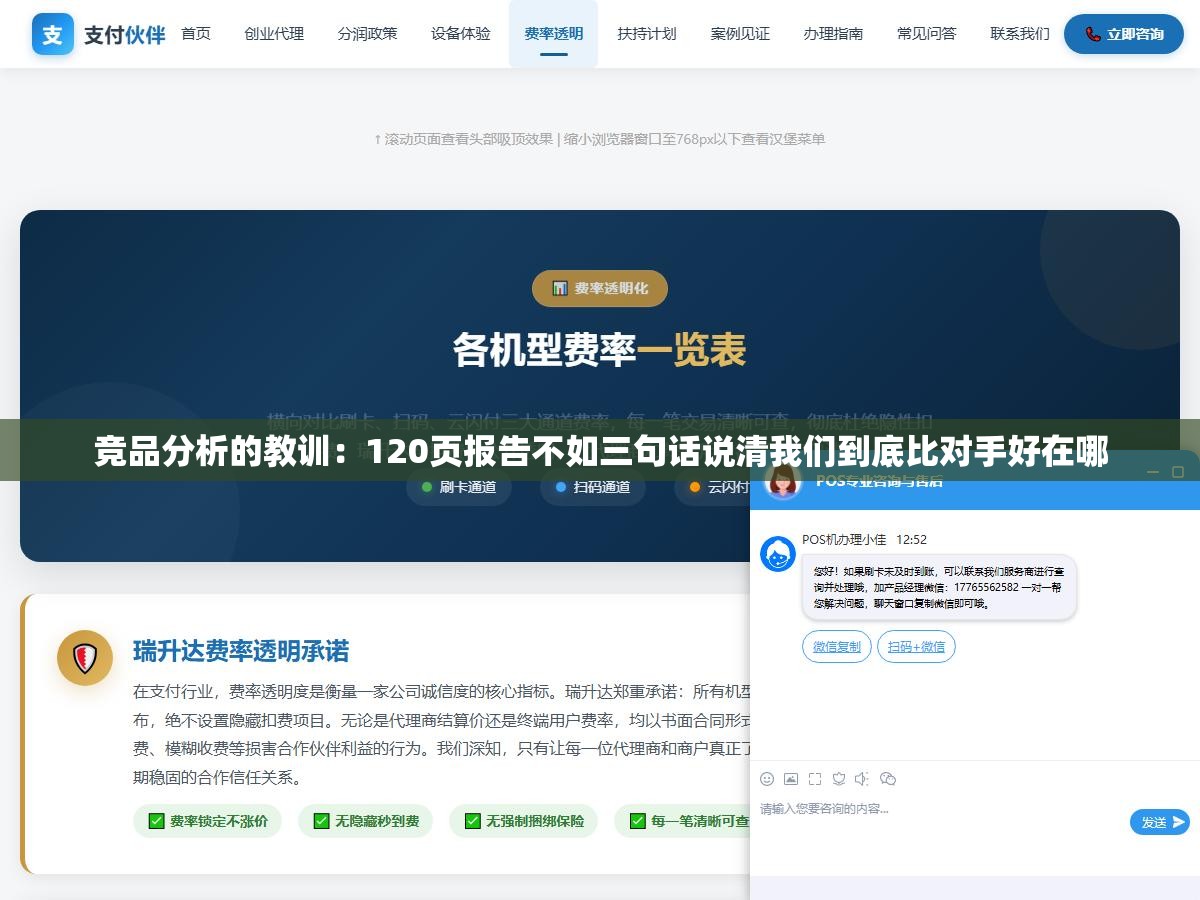
Task: Click the 发送 send button
Action: [x=1160, y=822]
